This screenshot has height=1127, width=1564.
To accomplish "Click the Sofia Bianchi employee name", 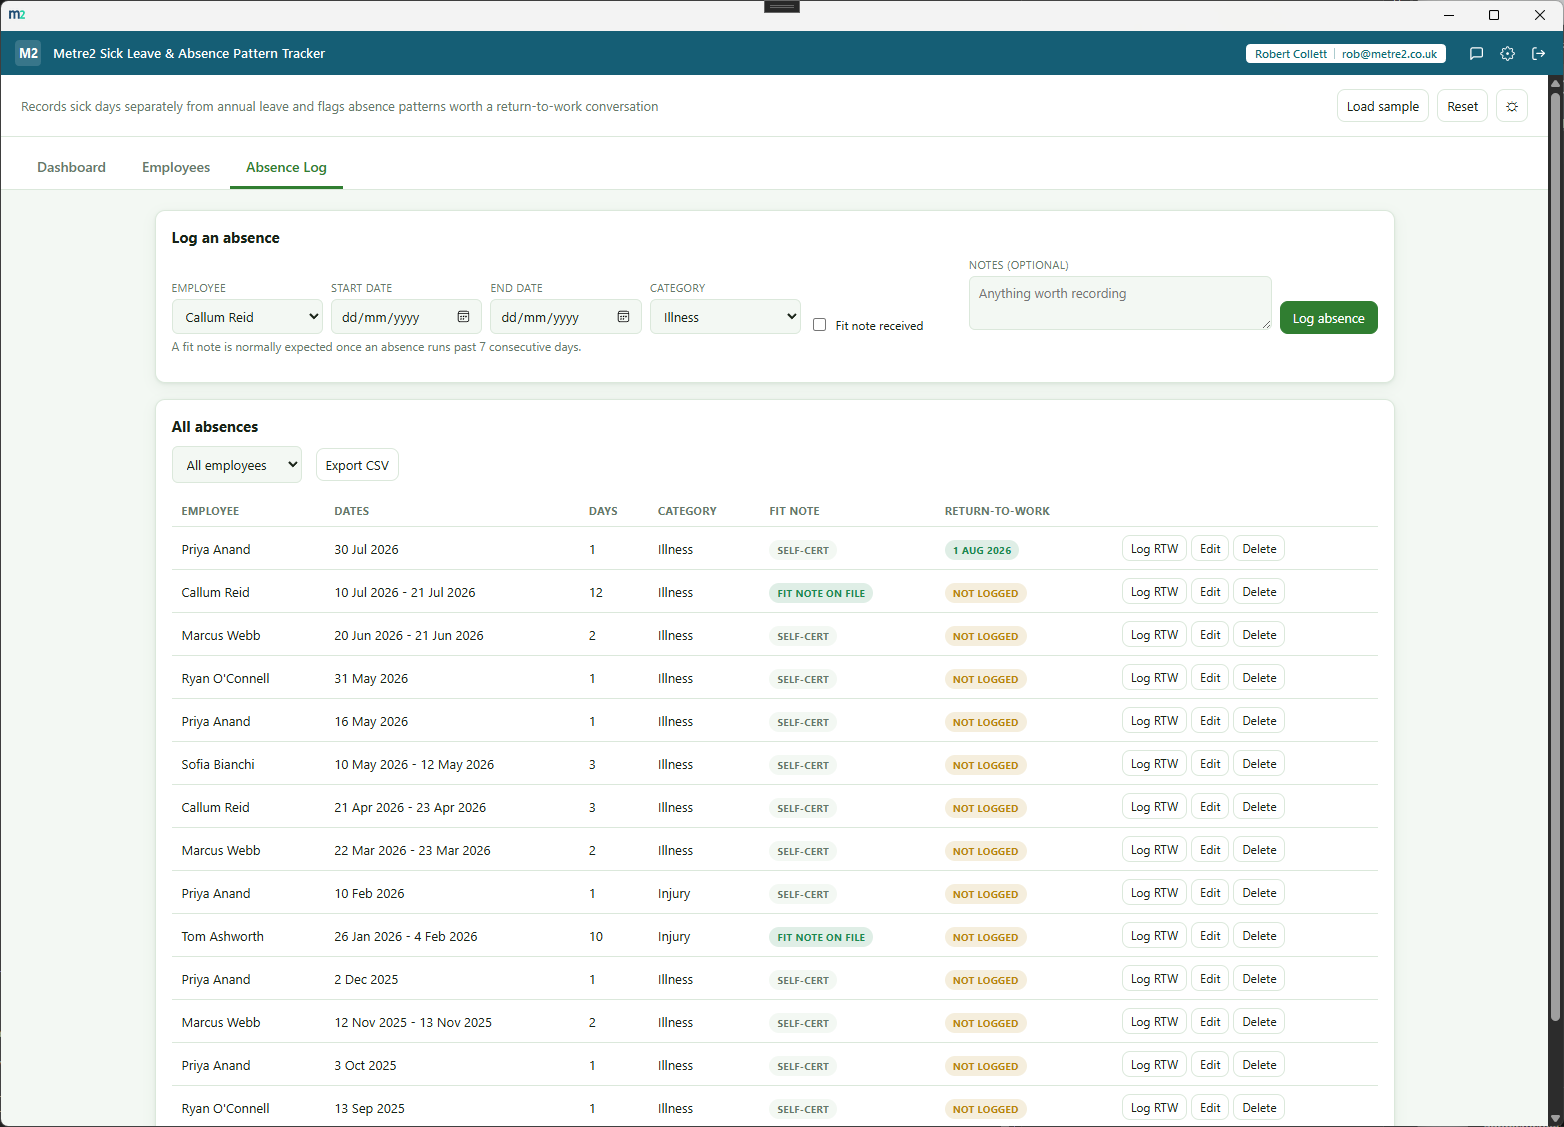I will (218, 764).
